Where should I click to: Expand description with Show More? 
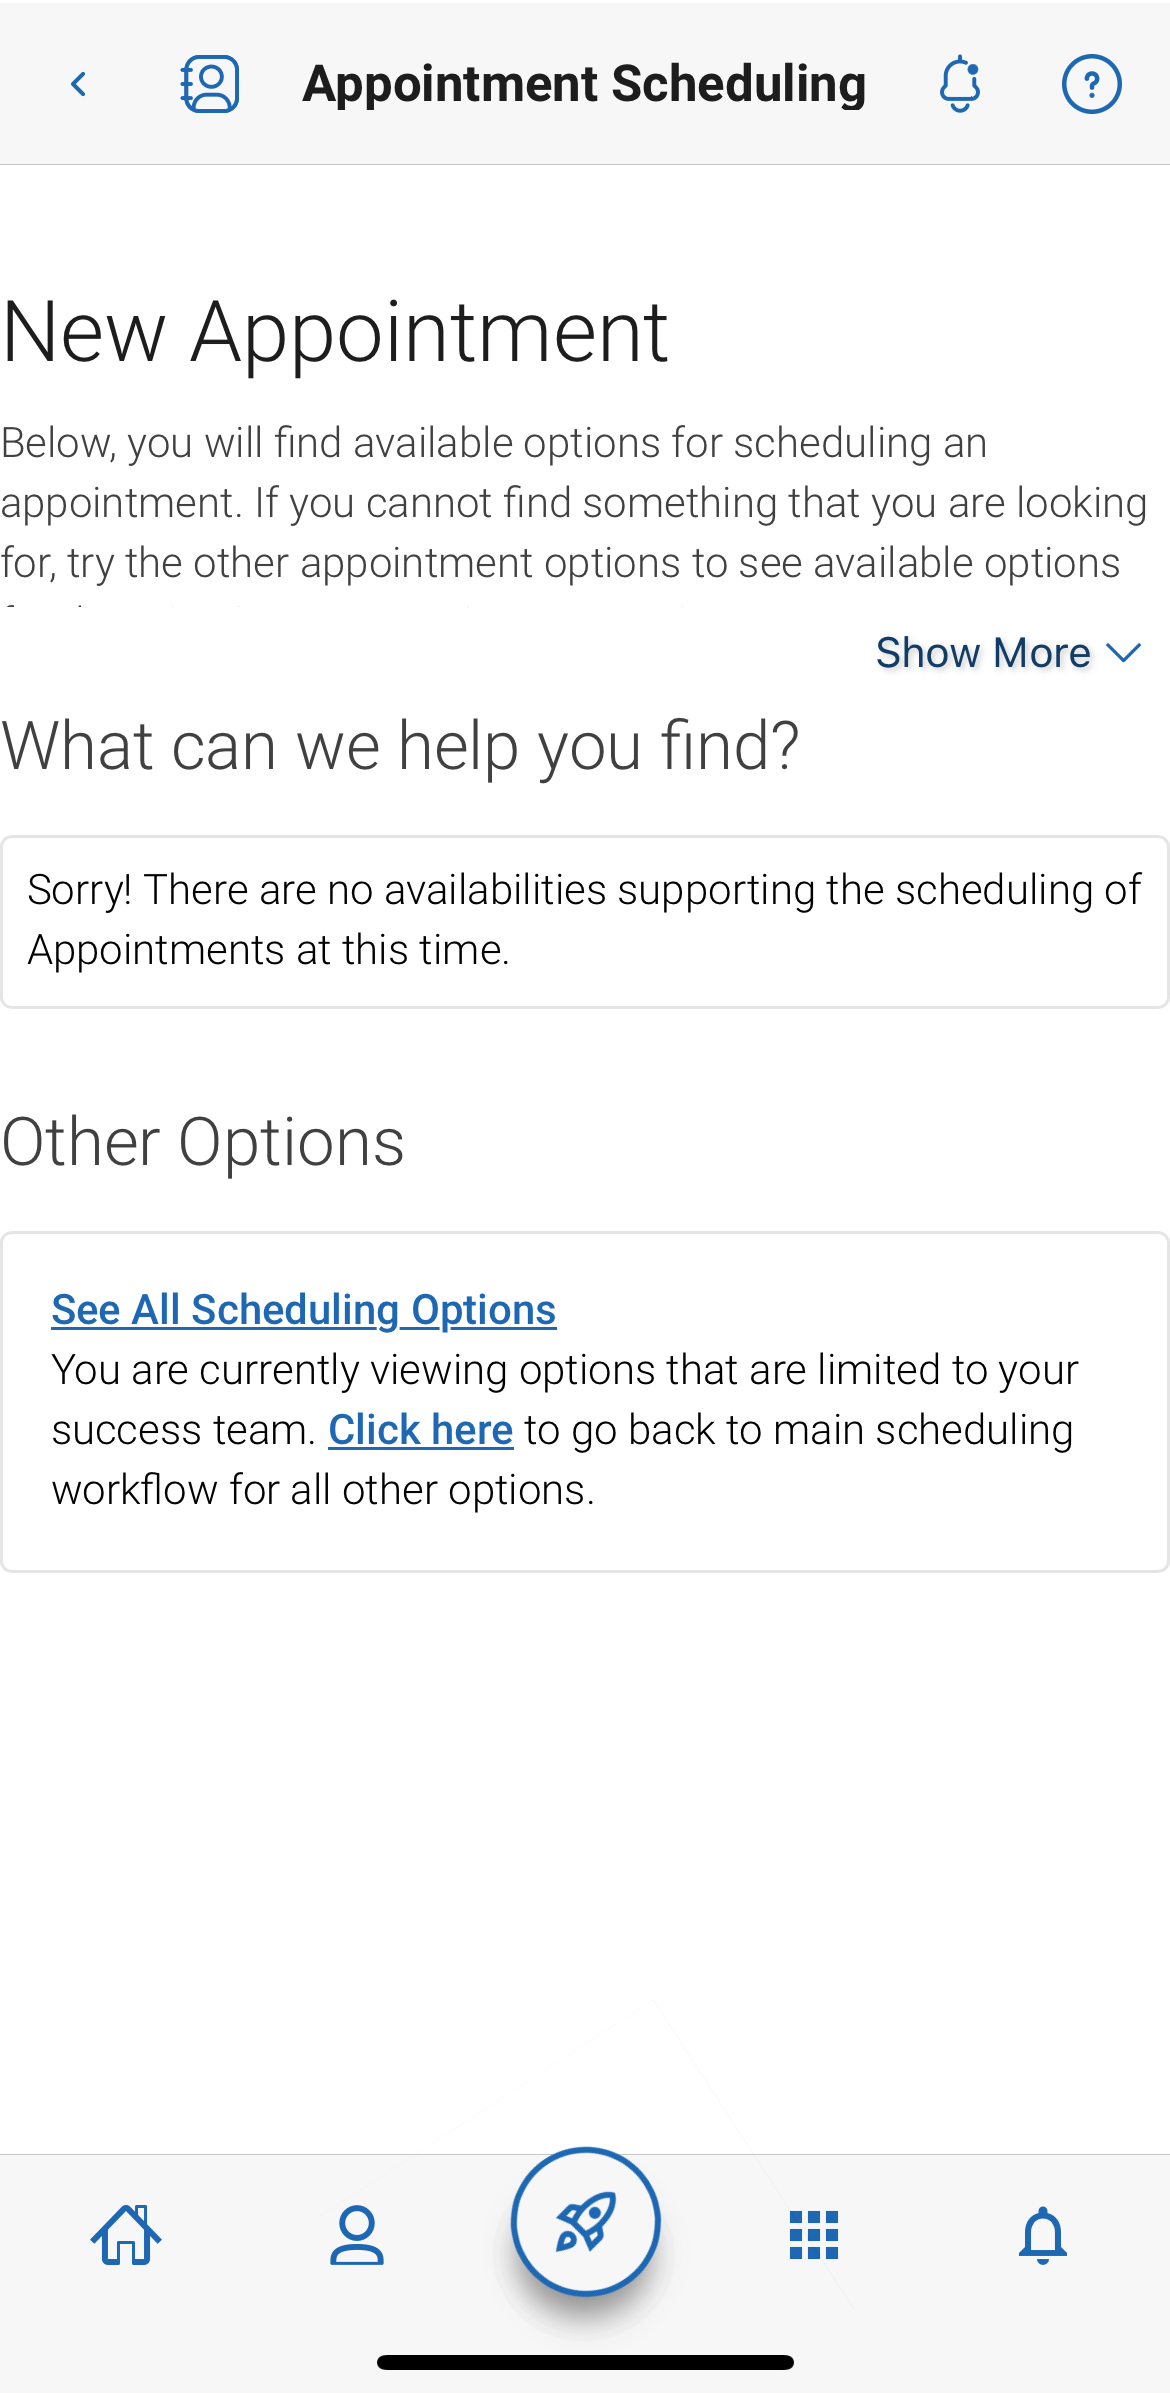pyautogui.click(x=983, y=653)
